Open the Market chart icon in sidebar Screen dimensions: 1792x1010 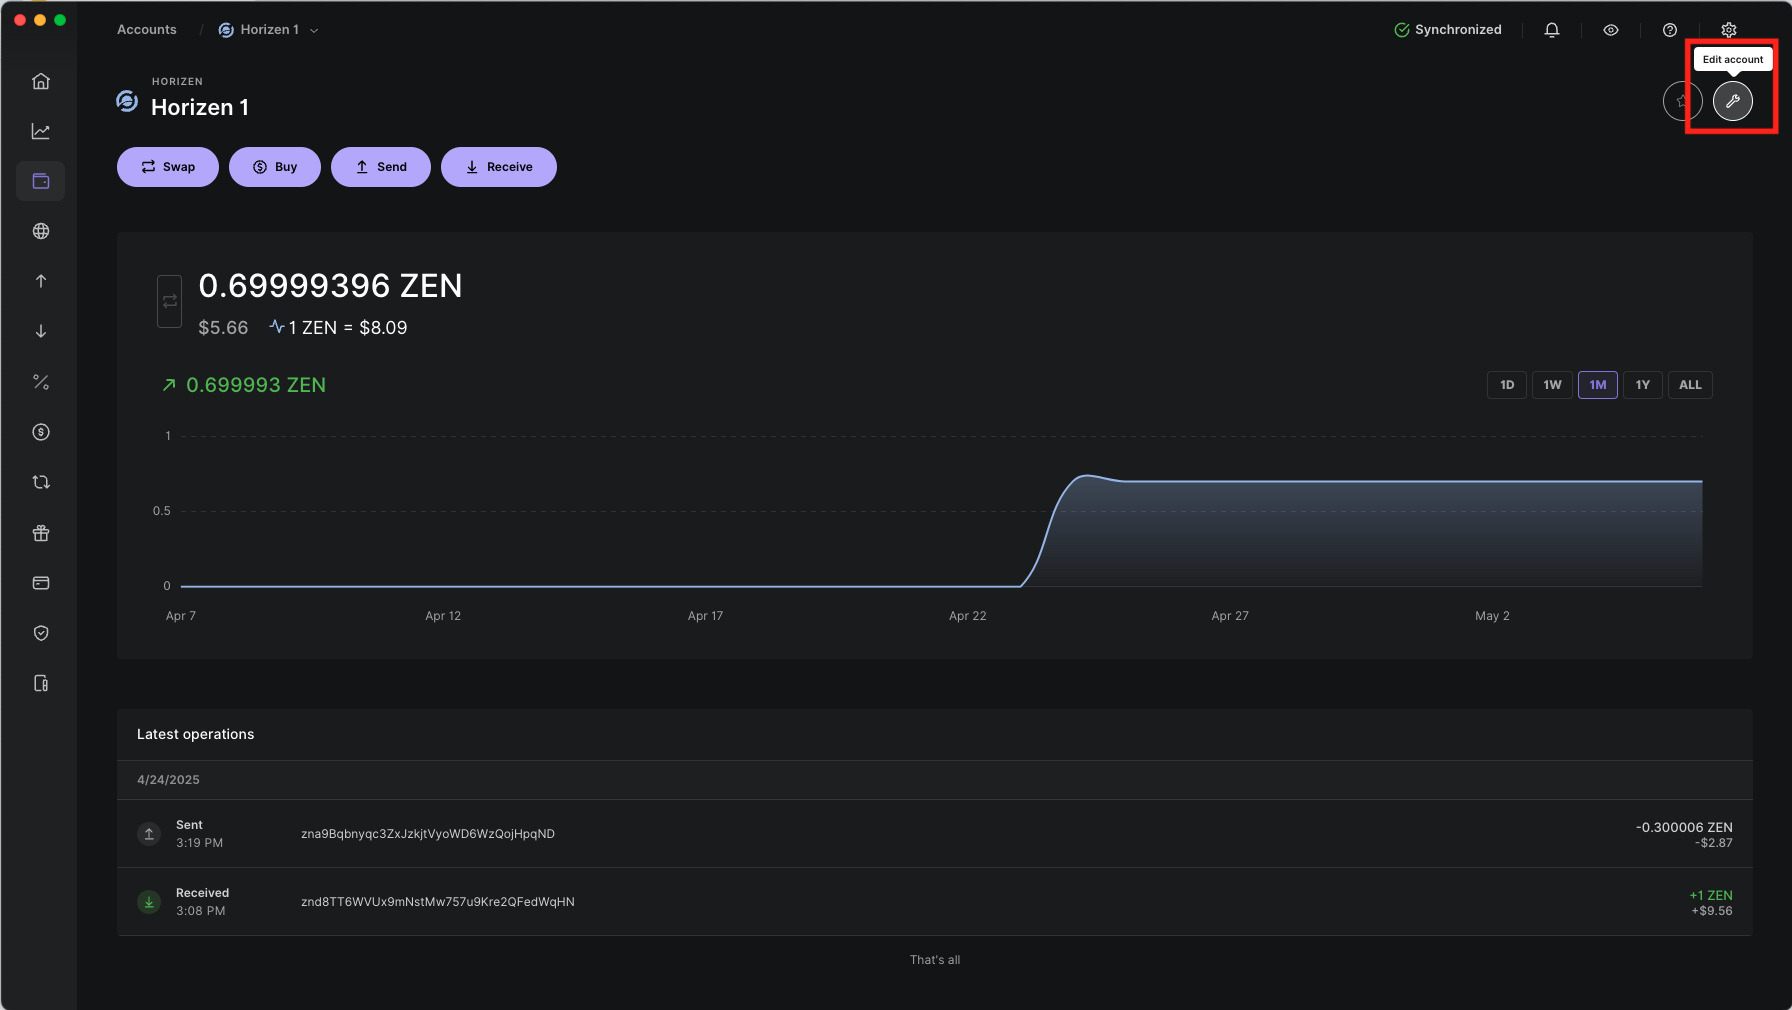tap(41, 131)
